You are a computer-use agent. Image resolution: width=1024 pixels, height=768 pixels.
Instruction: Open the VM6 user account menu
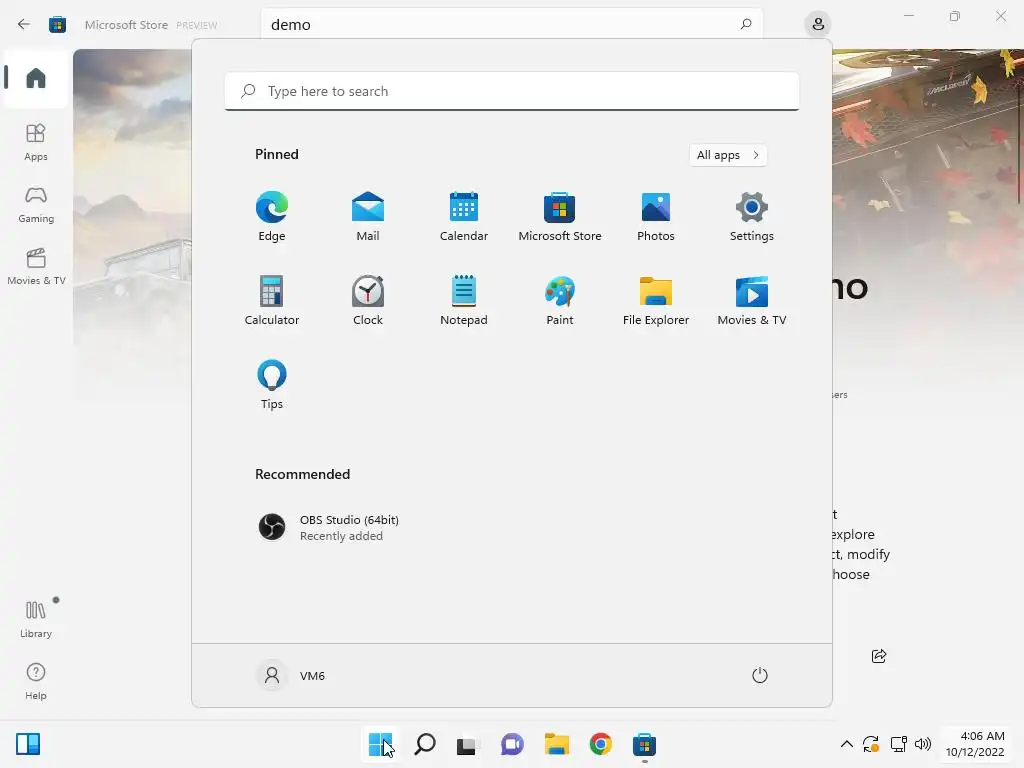pyautogui.click(x=291, y=675)
